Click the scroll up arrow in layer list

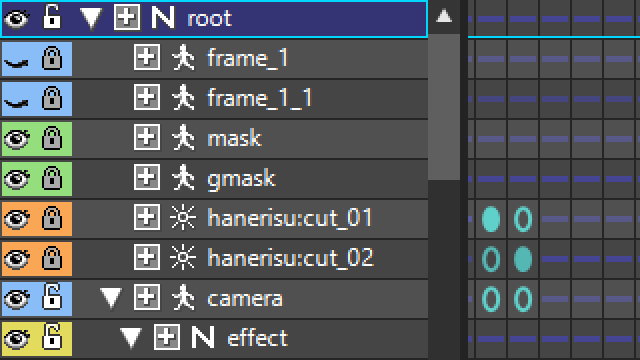[x=444, y=16]
